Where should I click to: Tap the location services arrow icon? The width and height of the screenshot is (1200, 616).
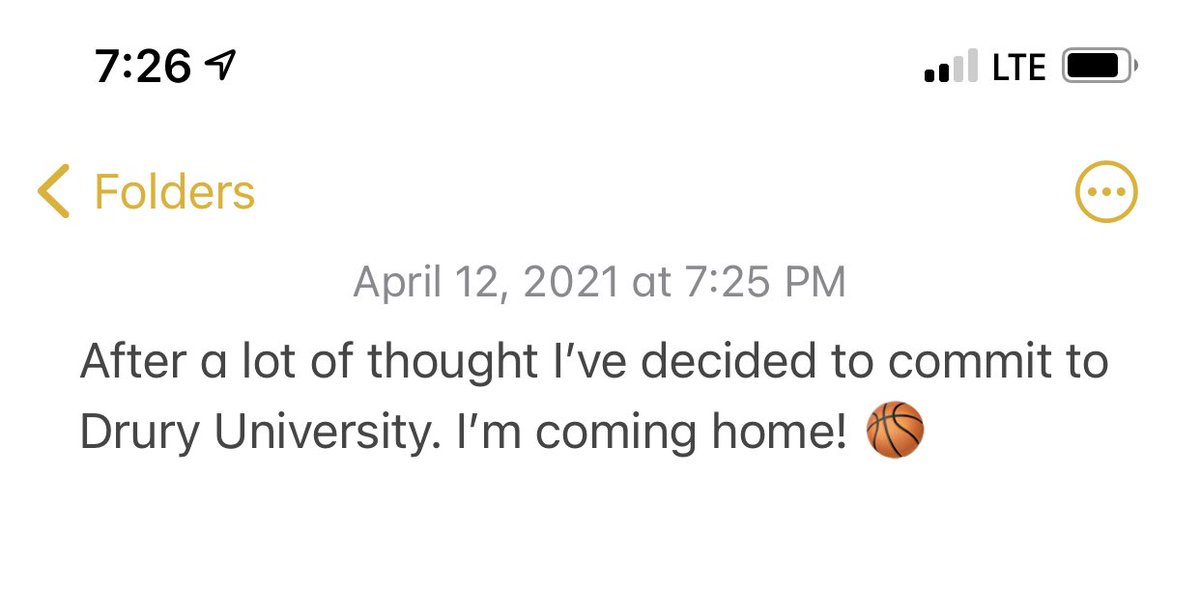(218, 67)
